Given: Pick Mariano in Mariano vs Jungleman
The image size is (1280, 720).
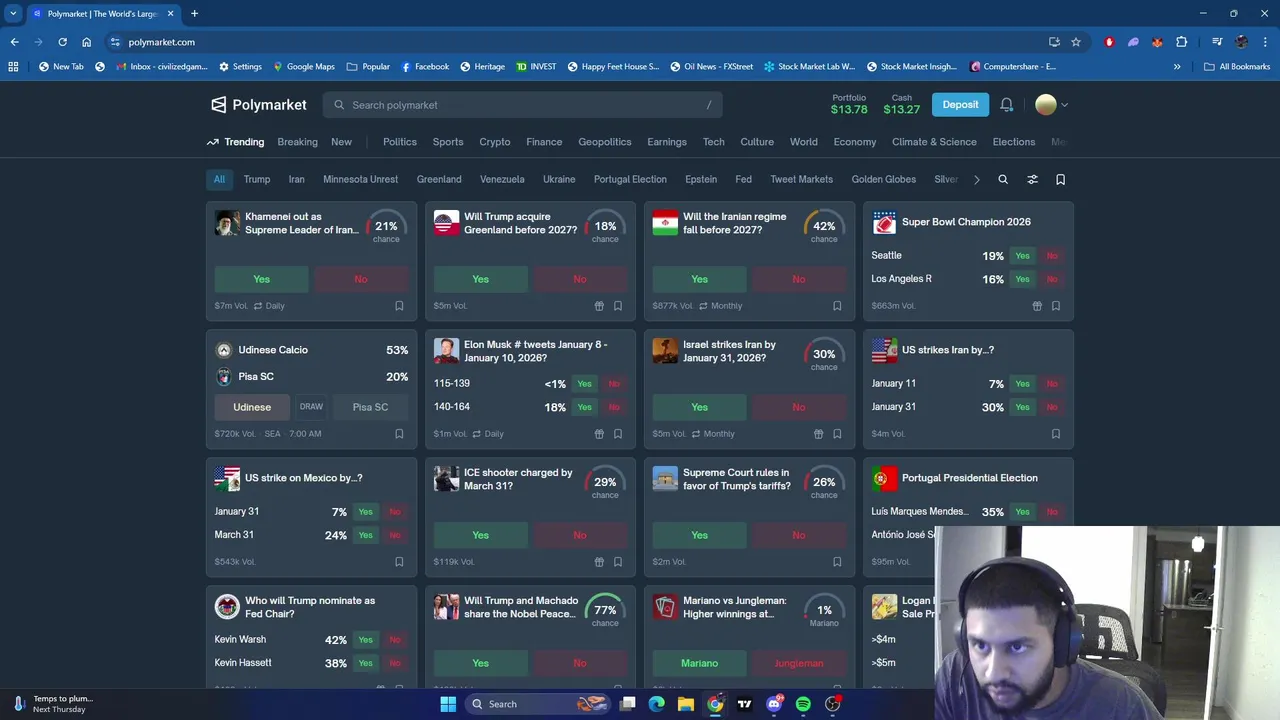Looking at the screenshot, I should click(700, 663).
